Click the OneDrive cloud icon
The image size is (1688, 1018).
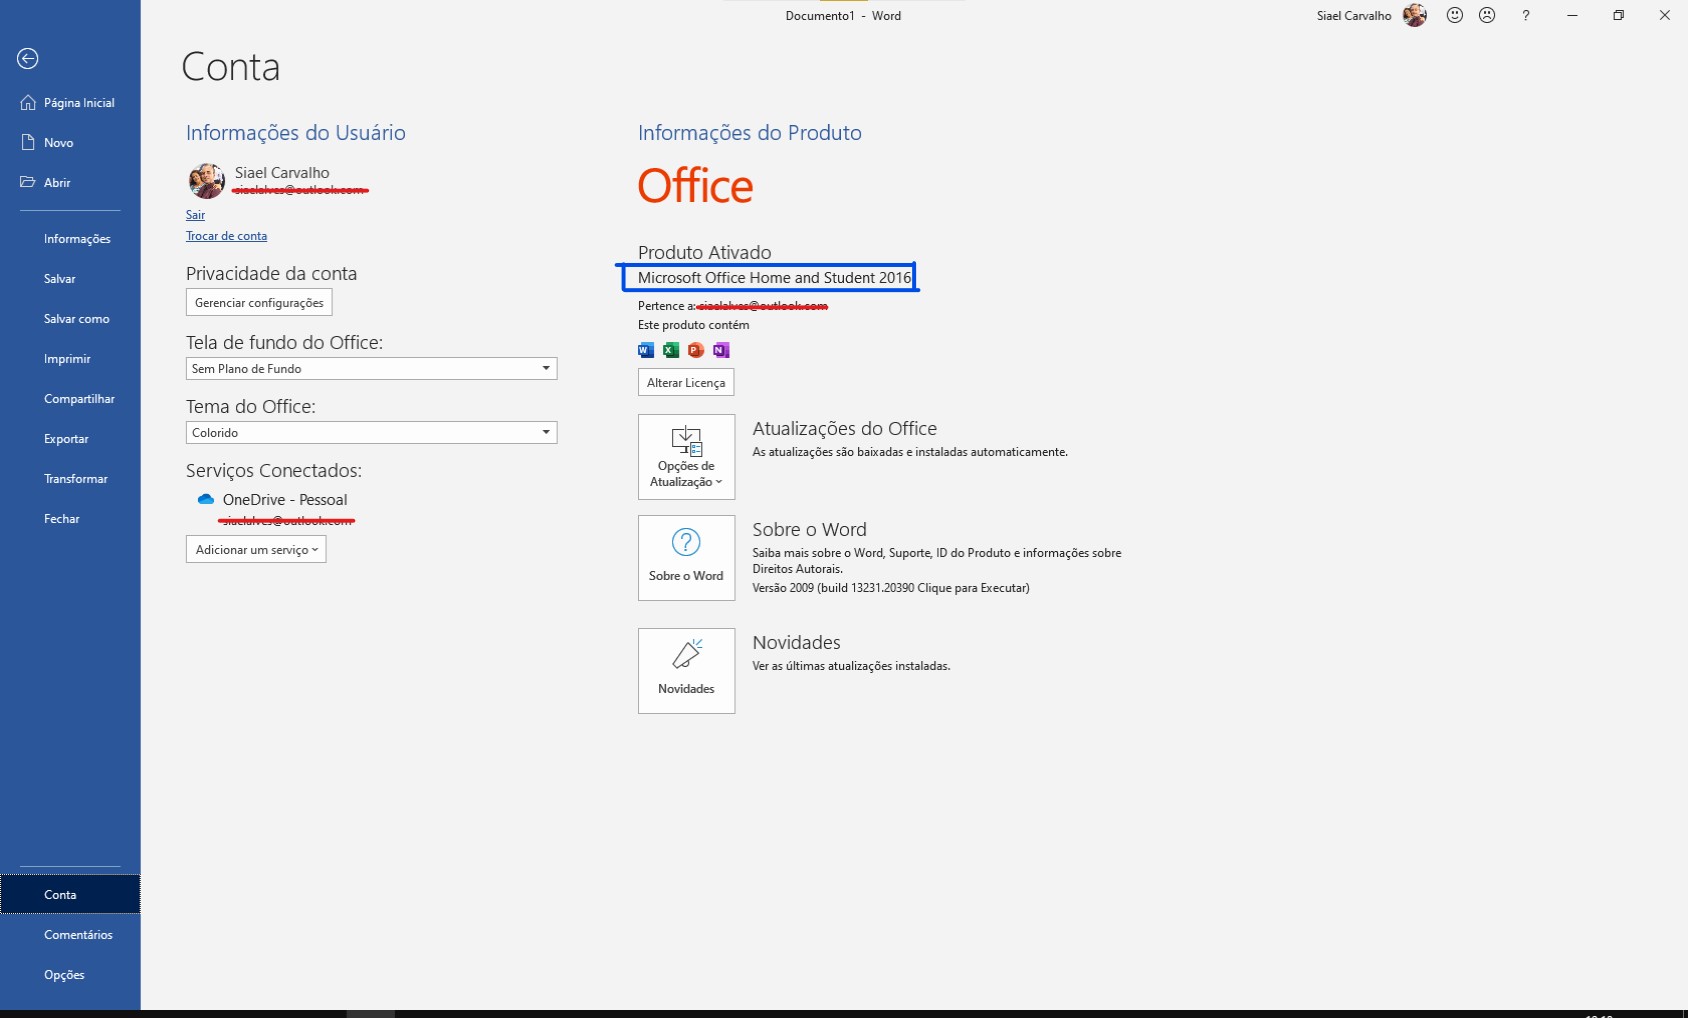click(206, 499)
